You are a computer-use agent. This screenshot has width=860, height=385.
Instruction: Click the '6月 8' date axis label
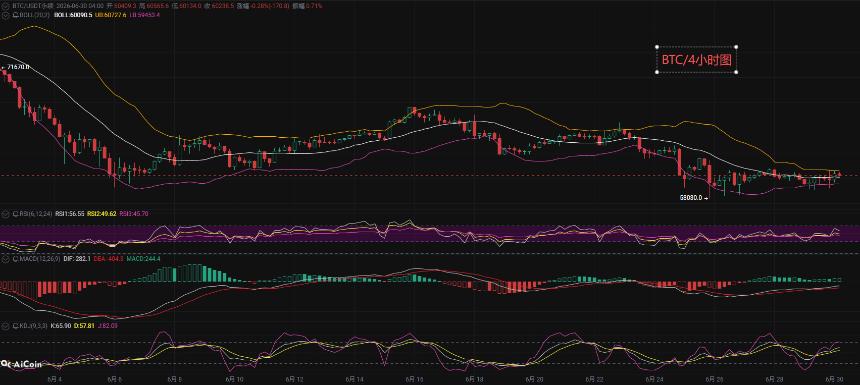[x=175, y=379]
